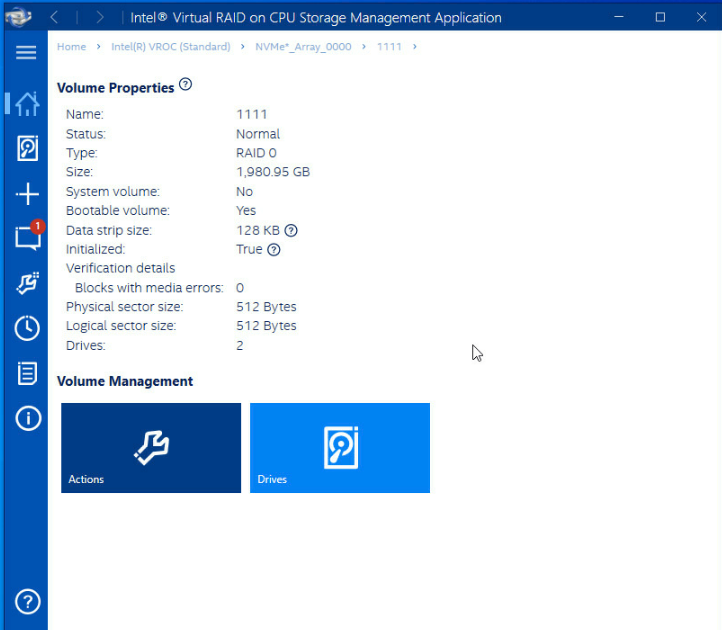
Task: Navigate back with the left arrow
Action: tap(54, 18)
